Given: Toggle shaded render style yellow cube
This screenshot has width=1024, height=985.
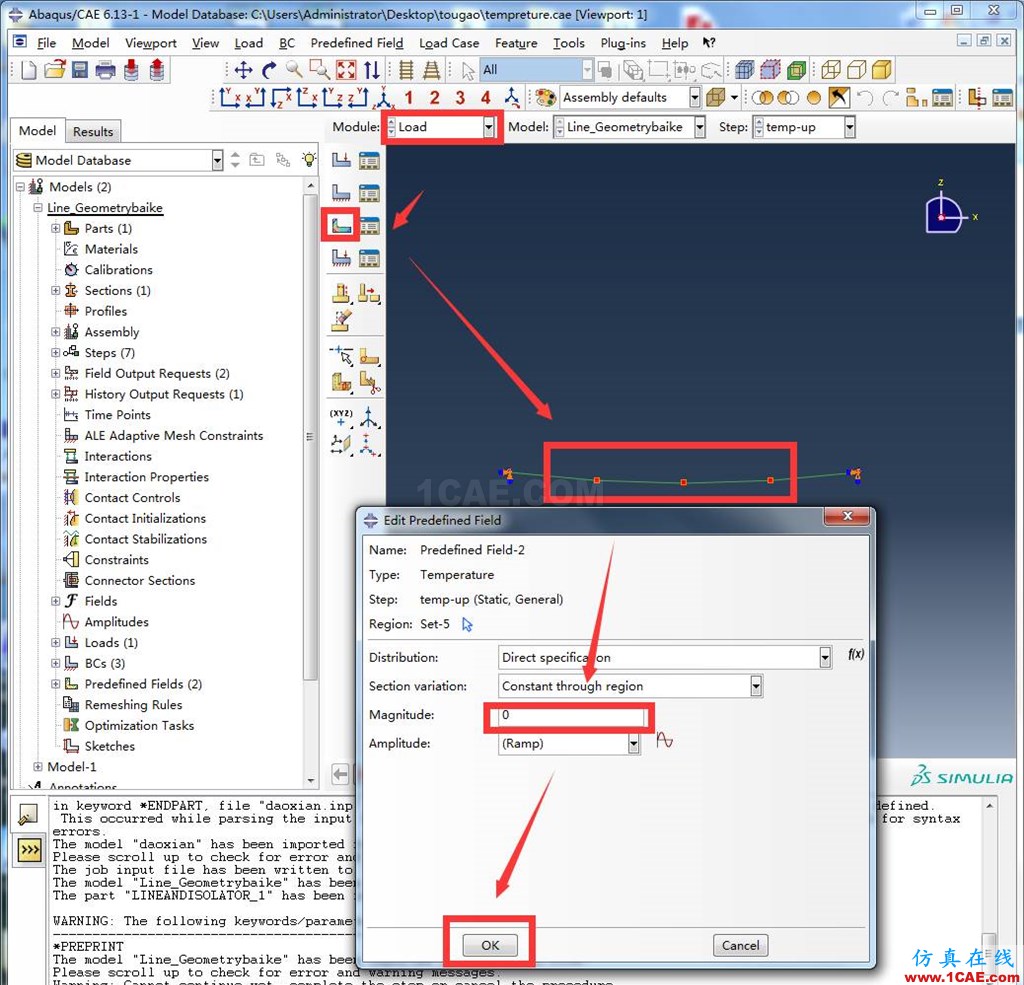Looking at the screenshot, I should pyautogui.click(x=882, y=69).
